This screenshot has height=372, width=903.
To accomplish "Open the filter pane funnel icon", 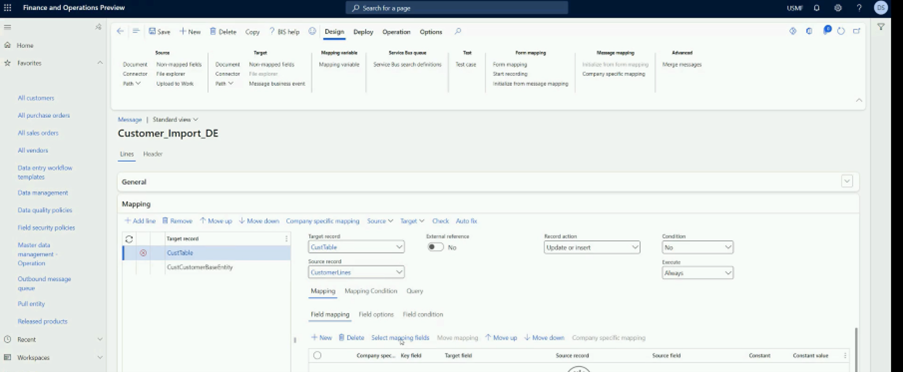I will (x=881, y=27).
